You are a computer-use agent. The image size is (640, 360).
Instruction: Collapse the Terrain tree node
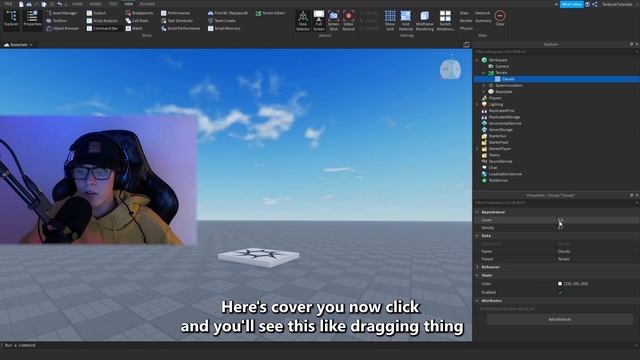484,73
